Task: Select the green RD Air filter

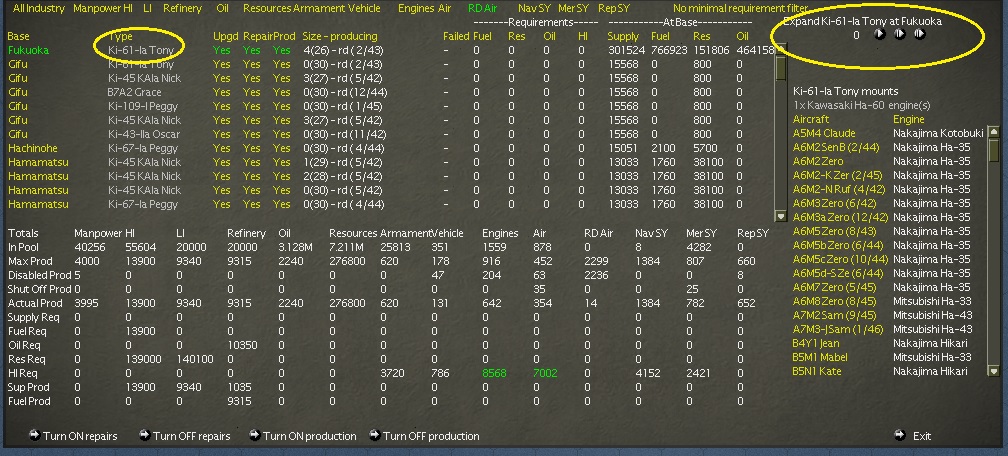Action: click(482, 8)
